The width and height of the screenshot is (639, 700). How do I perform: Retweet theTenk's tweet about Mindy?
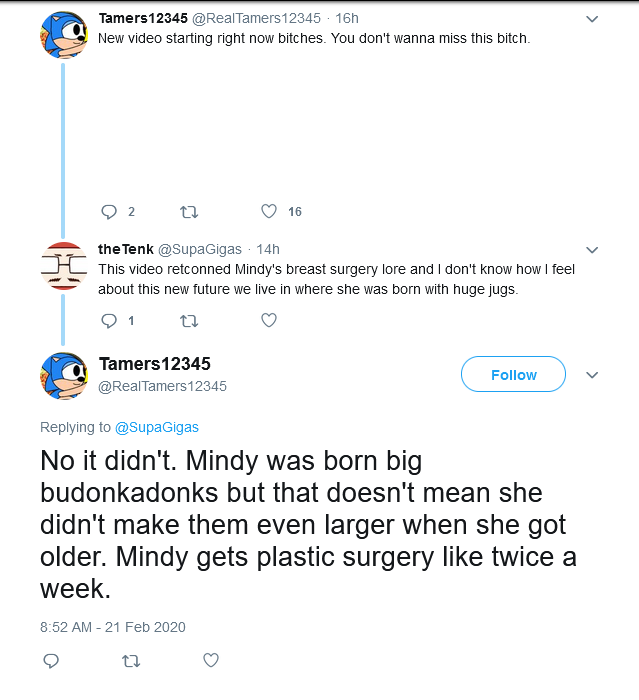pyautogui.click(x=187, y=321)
